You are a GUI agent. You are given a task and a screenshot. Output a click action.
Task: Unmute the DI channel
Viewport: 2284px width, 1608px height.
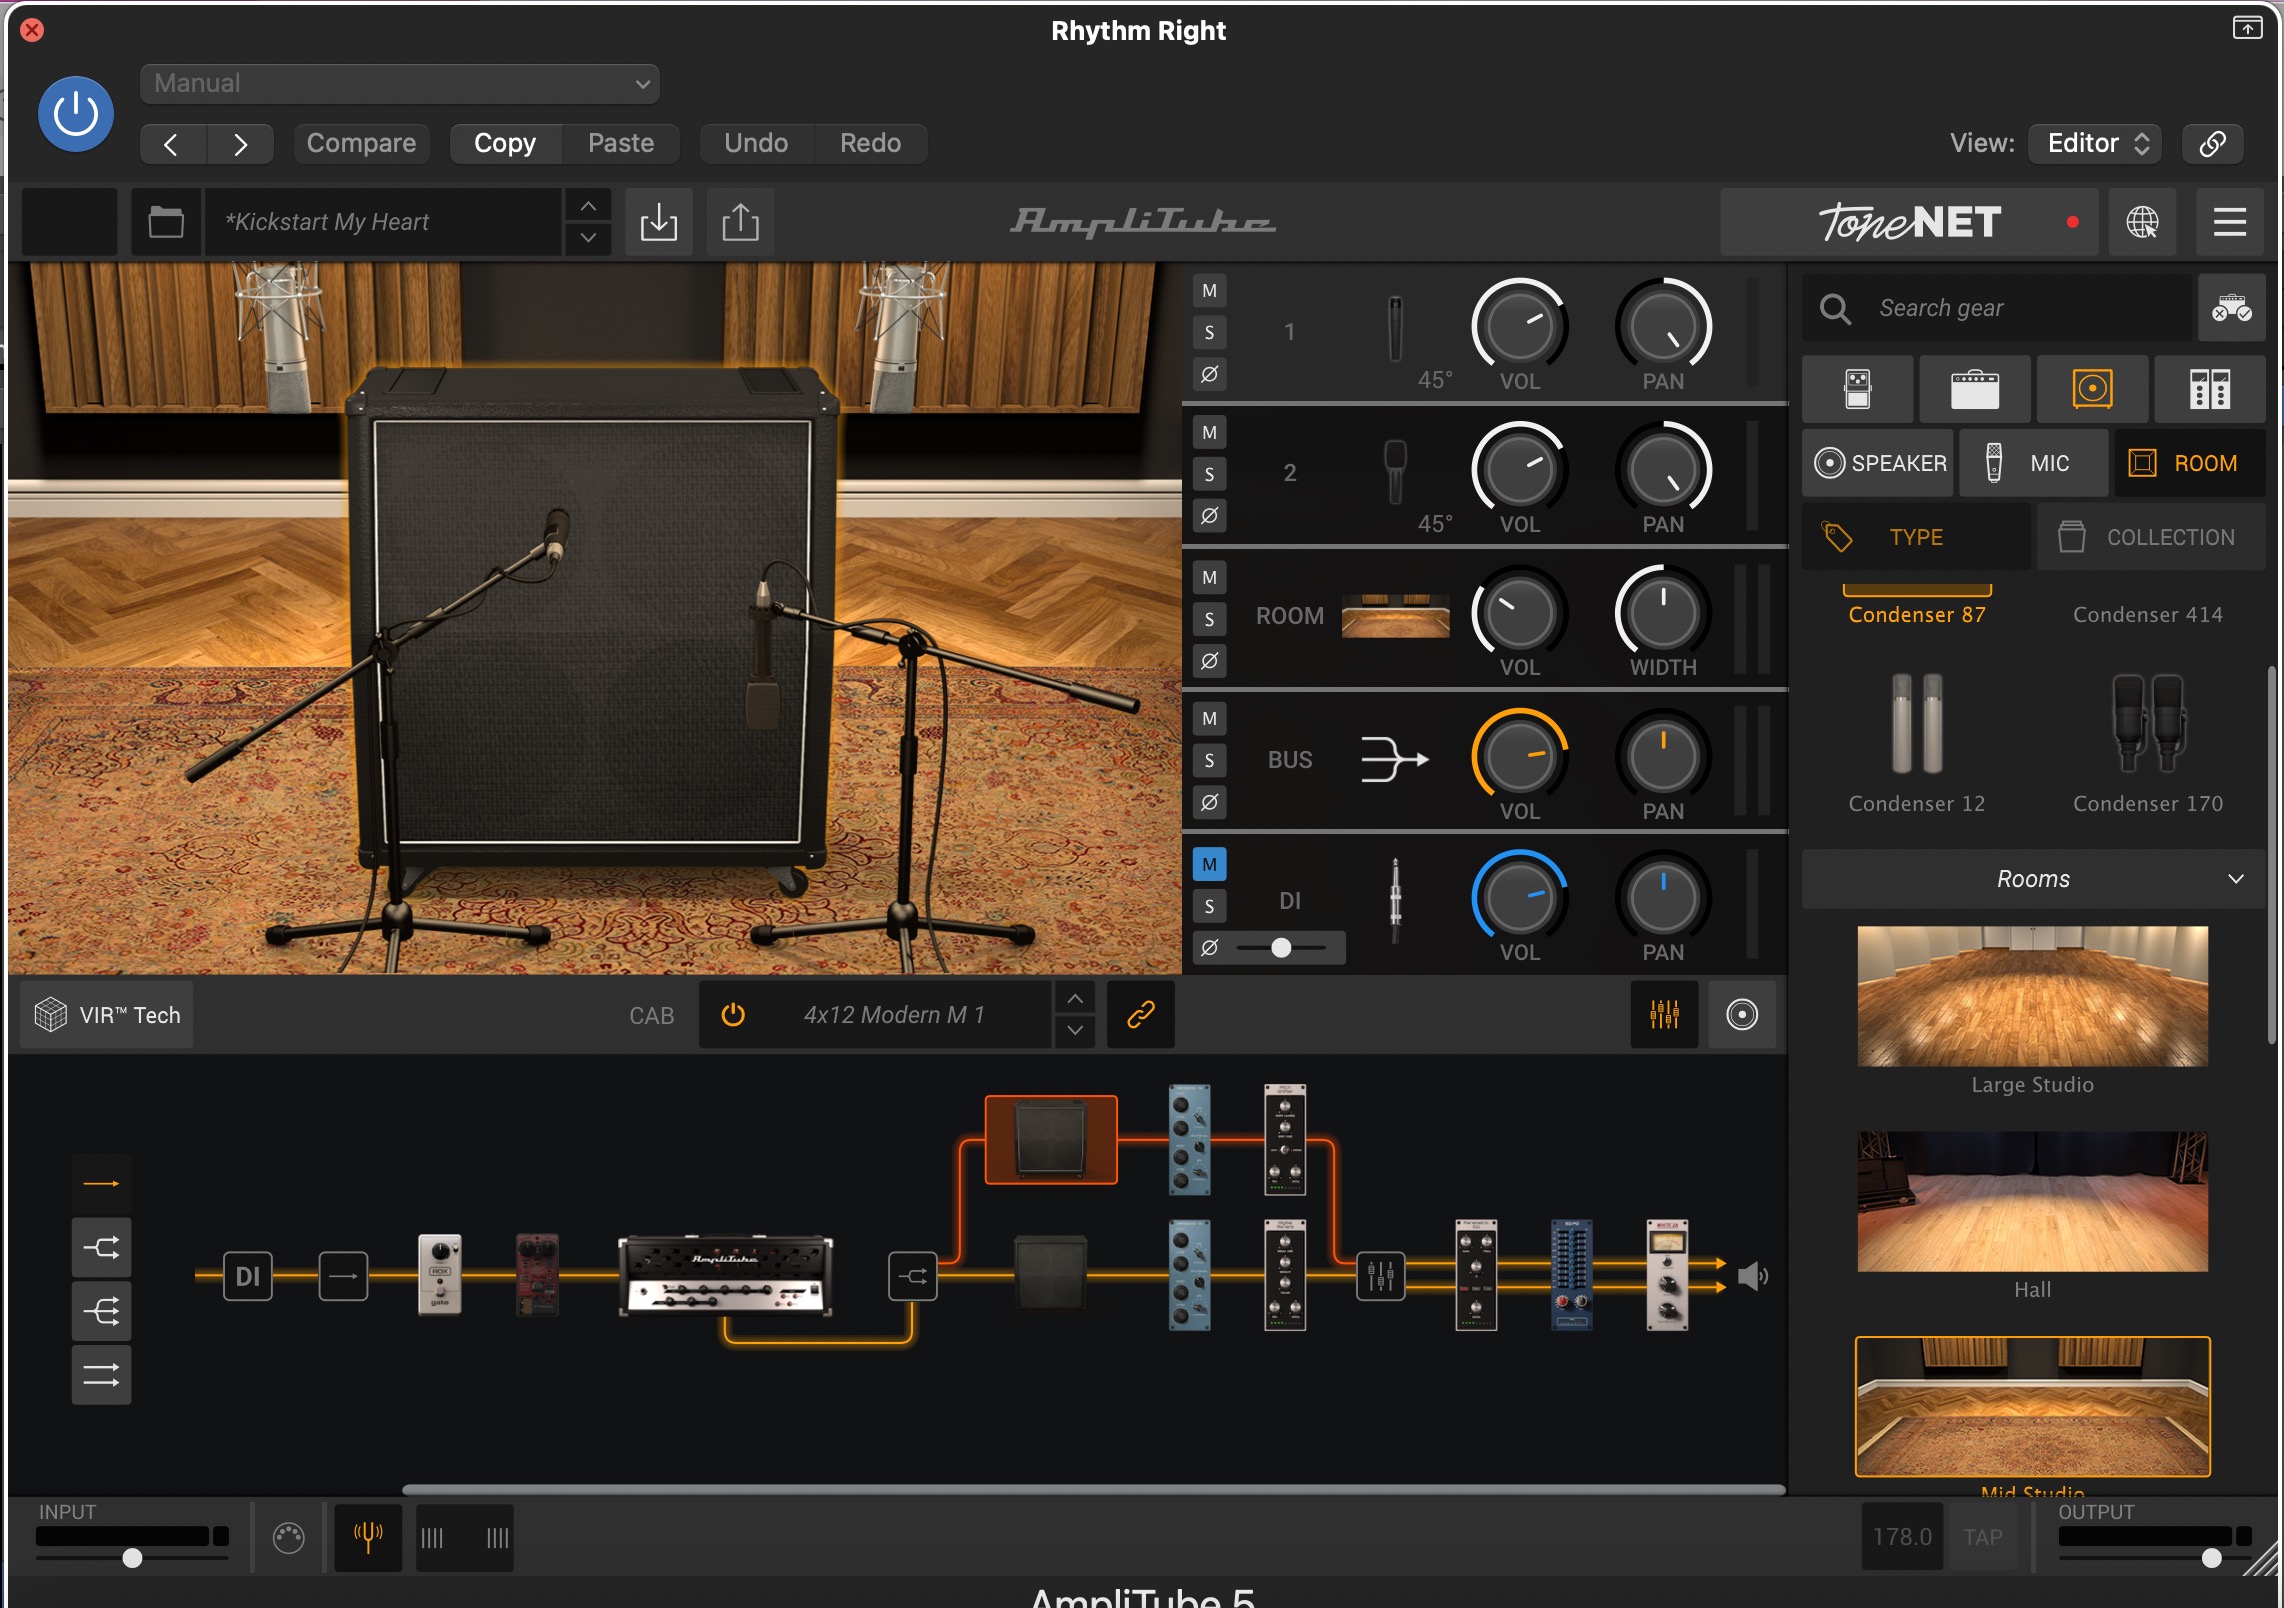coord(1209,864)
